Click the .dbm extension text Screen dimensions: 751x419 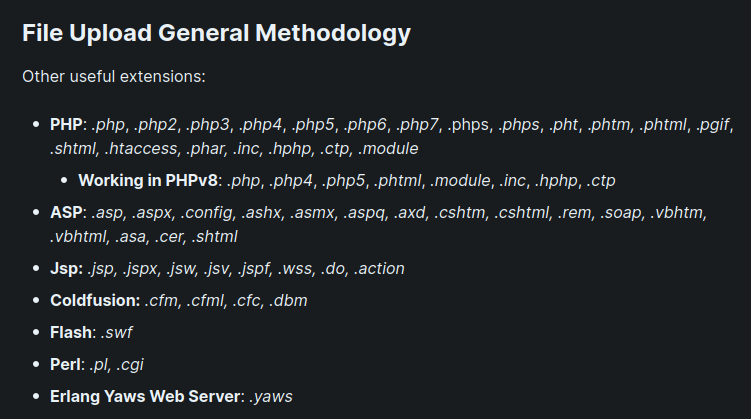point(288,301)
